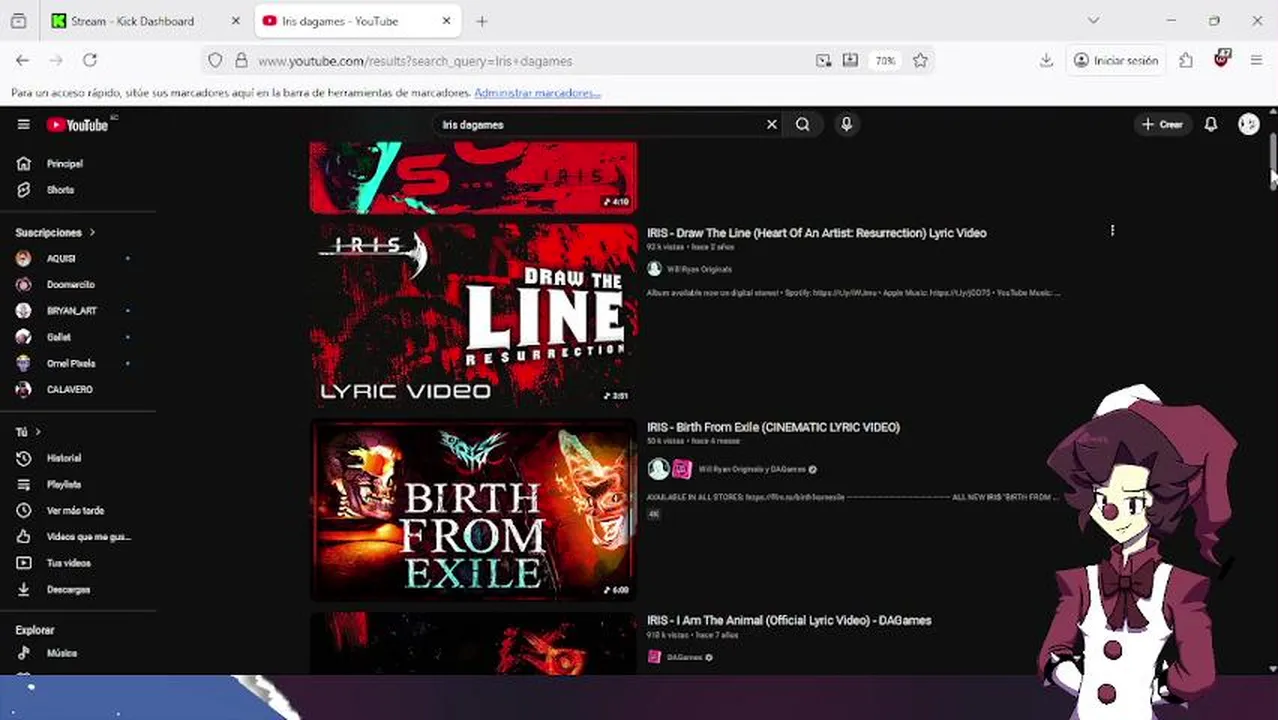
Task: Click the Draw The Line video thumbnail
Action: [473, 314]
